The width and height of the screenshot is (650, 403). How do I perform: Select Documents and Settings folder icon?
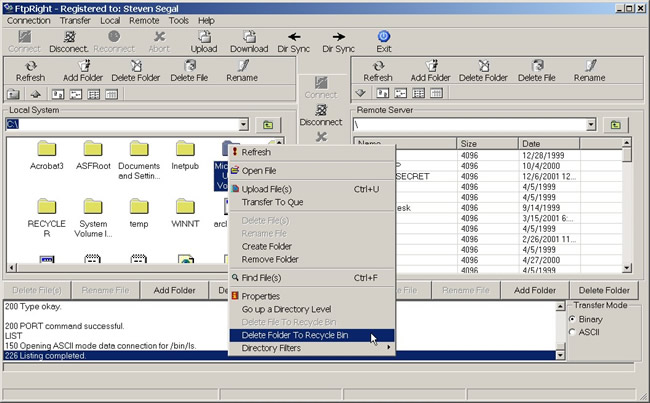coord(139,149)
